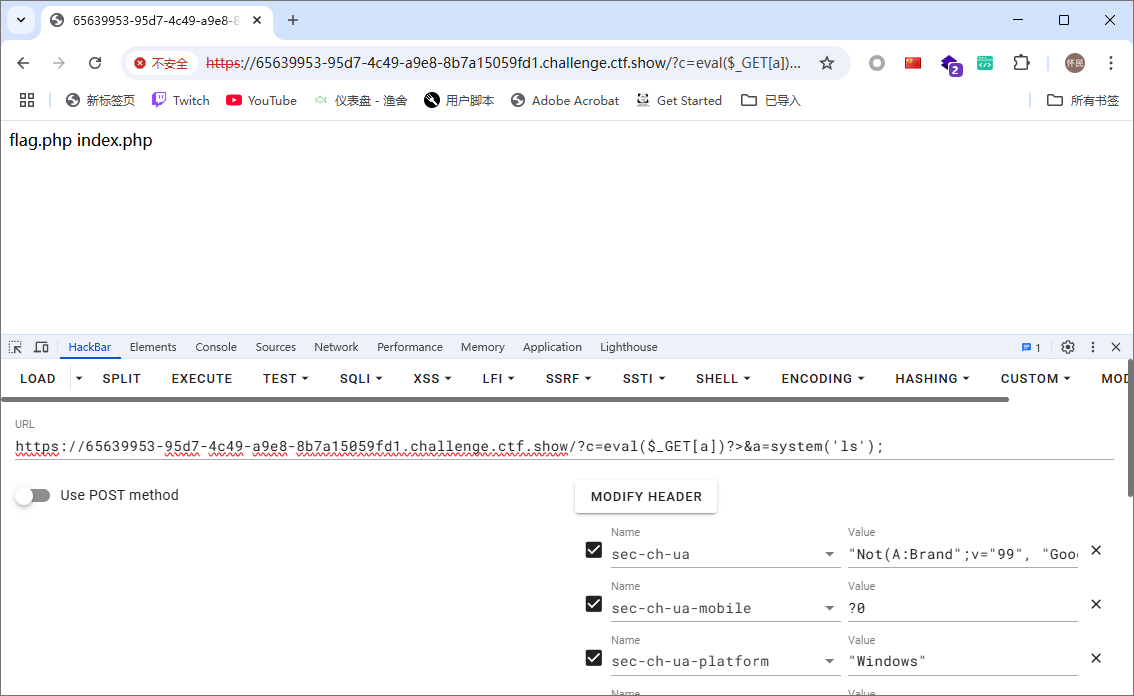Switch to the HackBar tab

click(x=90, y=347)
